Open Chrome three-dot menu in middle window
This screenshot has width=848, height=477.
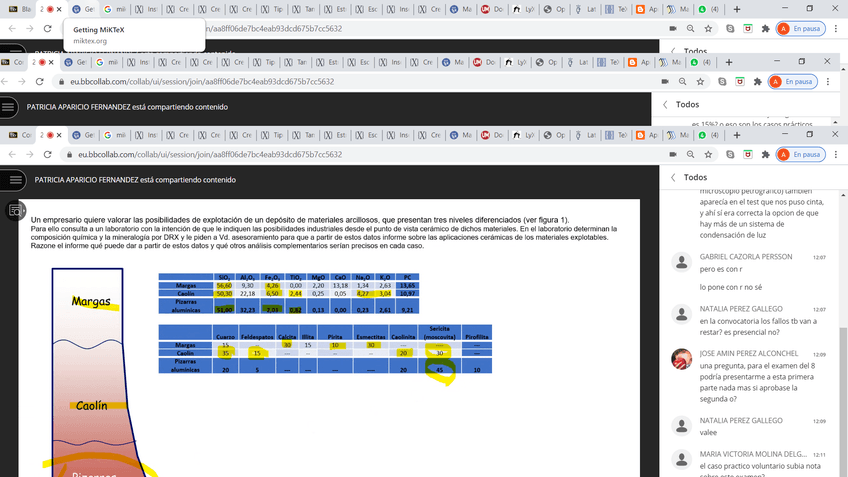point(828,82)
